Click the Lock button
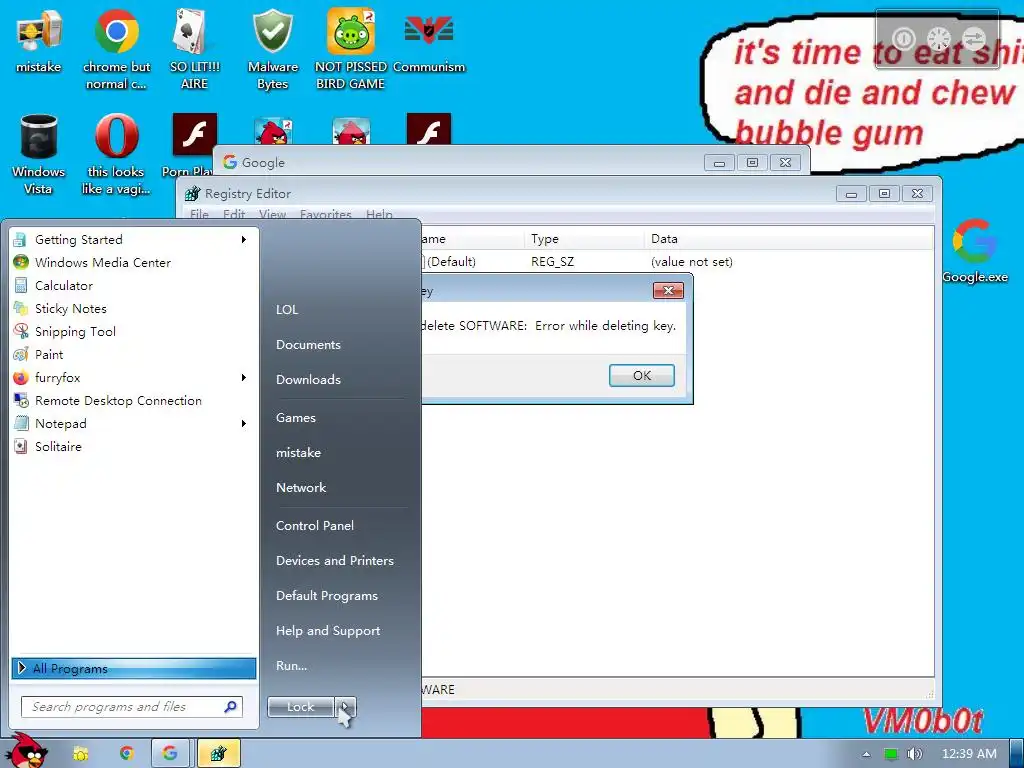The height and width of the screenshot is (768, 1024). coord(300,707)
